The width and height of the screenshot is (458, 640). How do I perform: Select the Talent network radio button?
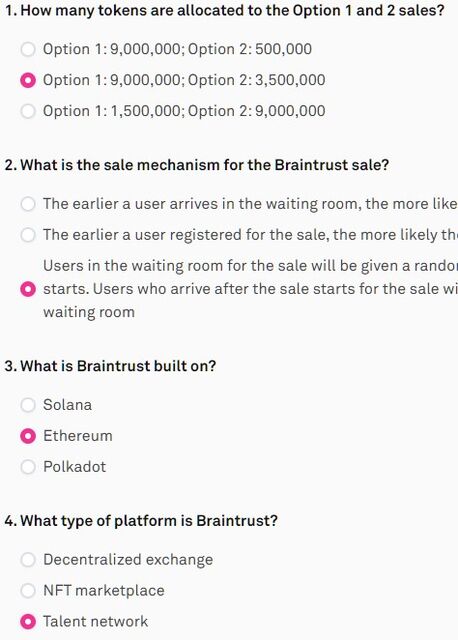click(28, 622)
